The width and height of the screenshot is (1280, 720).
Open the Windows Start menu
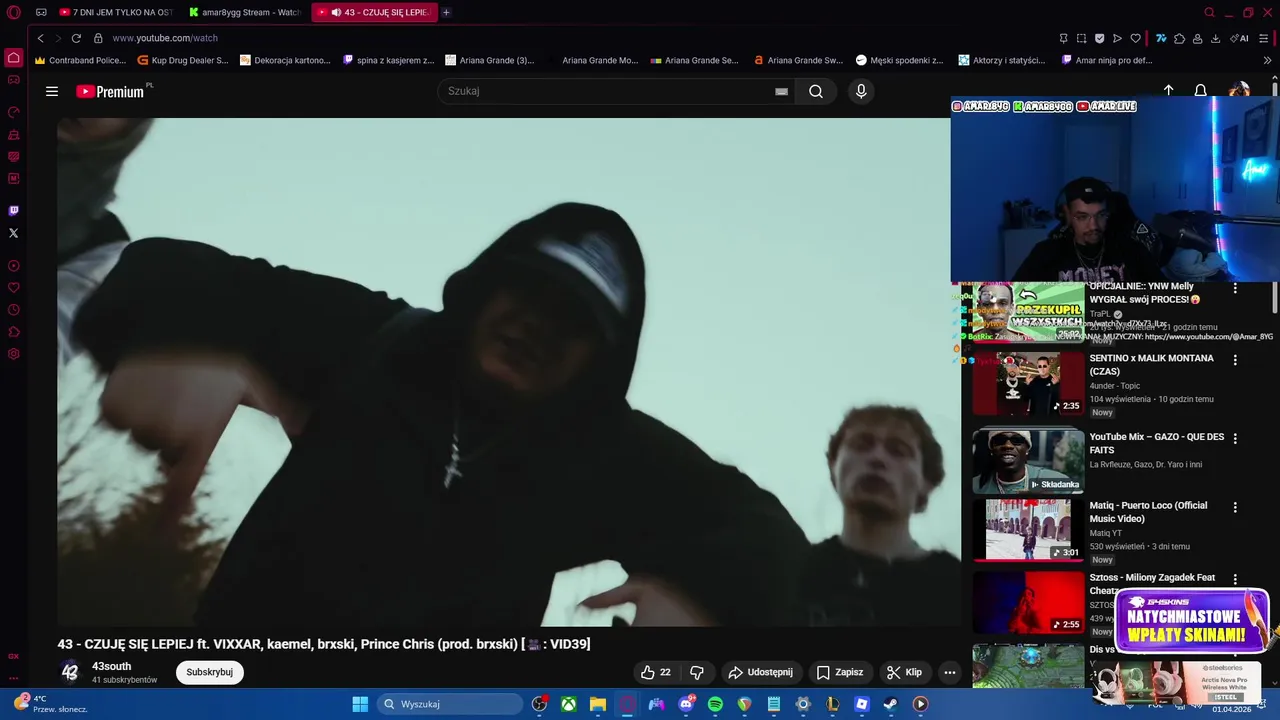point(360,704)
